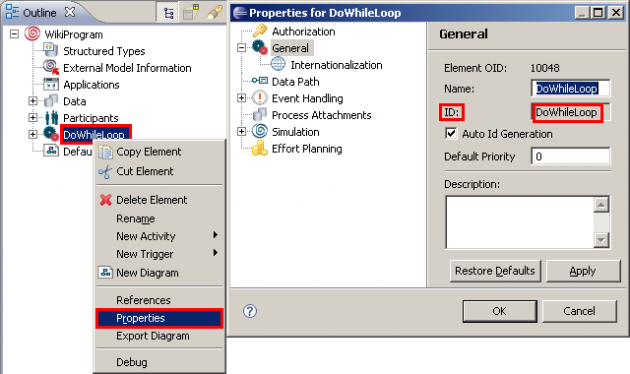Click the second Outline toolbar icon
The height and width of the screenshot is (374, 630).
(x=191, y=12)
